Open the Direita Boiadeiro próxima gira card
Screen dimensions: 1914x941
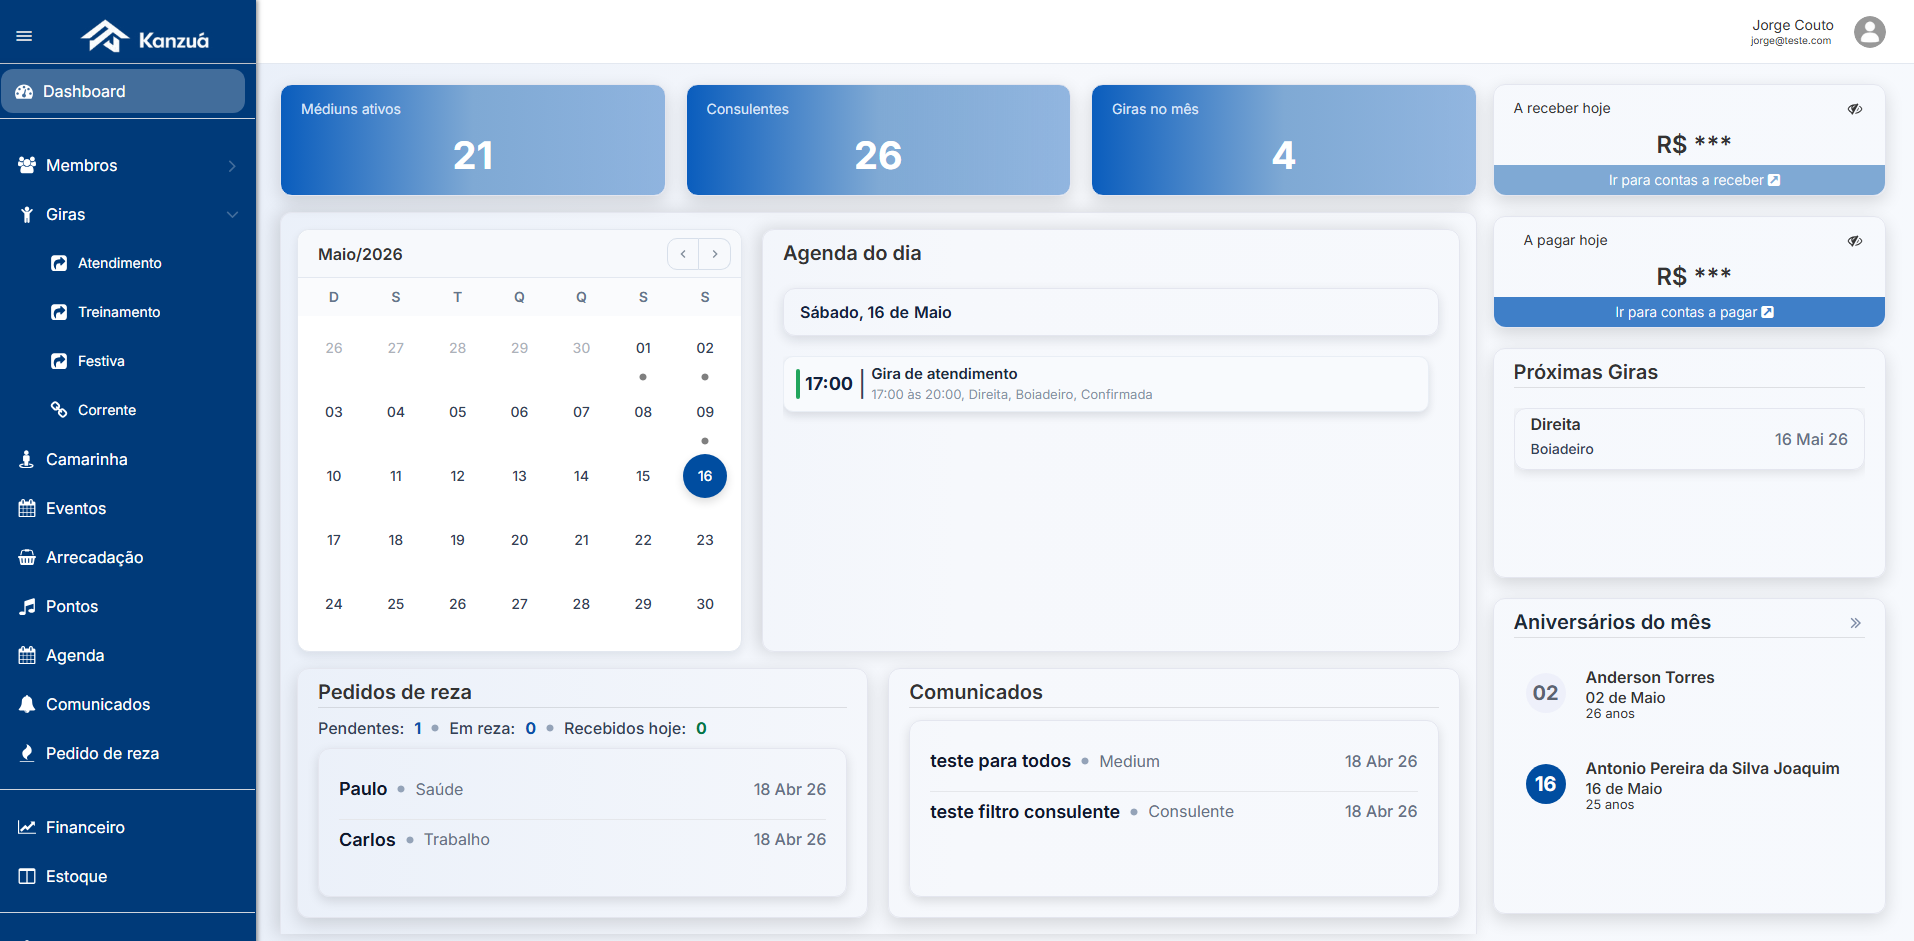tap(1689, 438)
